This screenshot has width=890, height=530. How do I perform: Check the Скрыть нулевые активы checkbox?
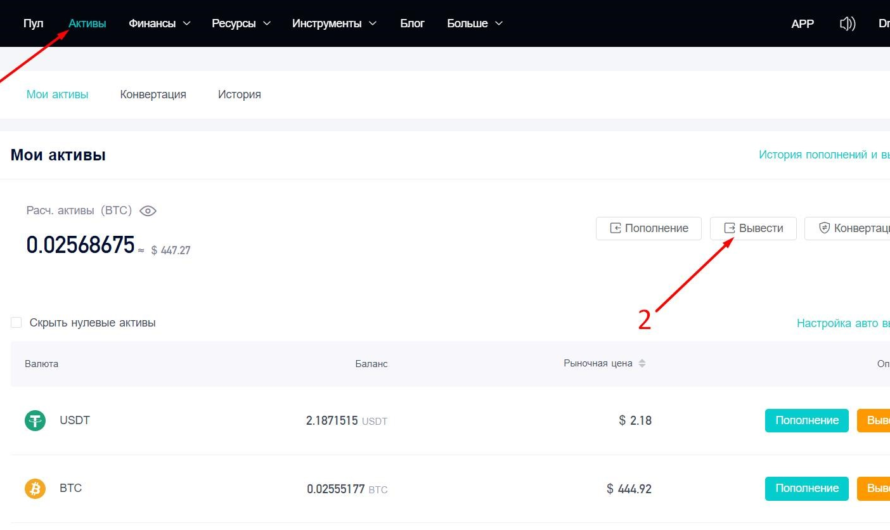(16, 322)
